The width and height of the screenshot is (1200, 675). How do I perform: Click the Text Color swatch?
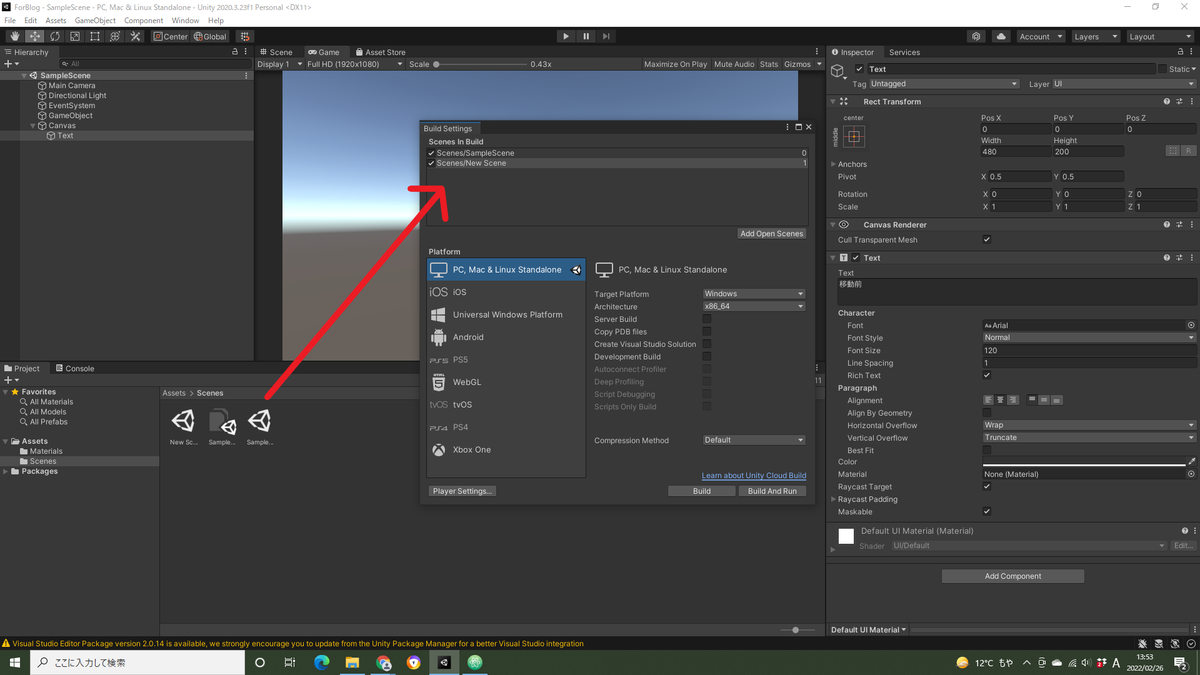(1084, 462)
